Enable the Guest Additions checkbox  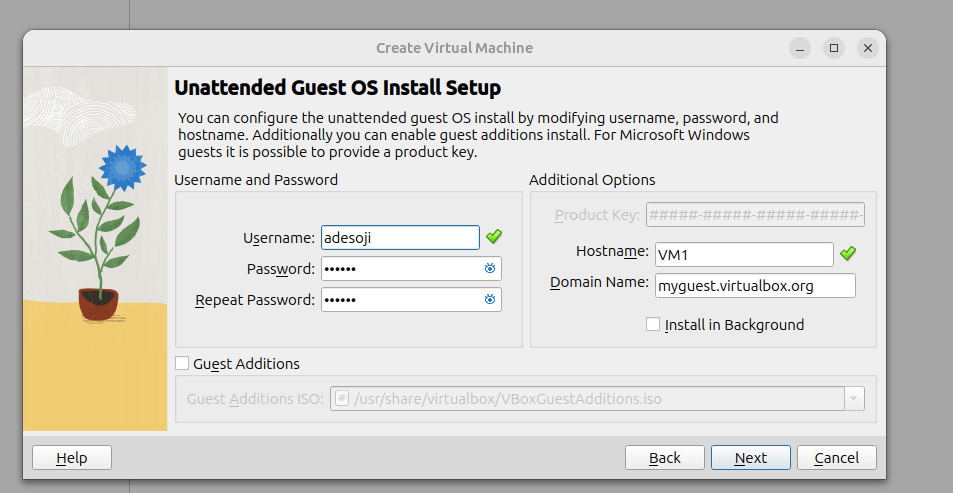(182, 364)
